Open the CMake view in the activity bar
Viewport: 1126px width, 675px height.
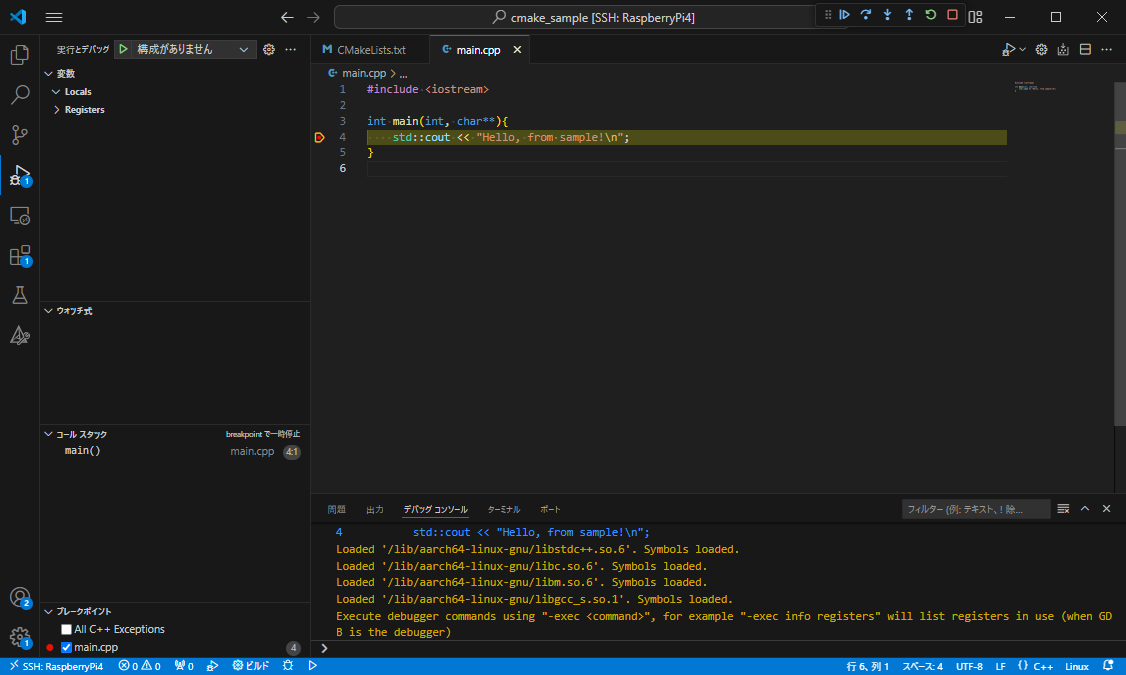coord(19,335)
